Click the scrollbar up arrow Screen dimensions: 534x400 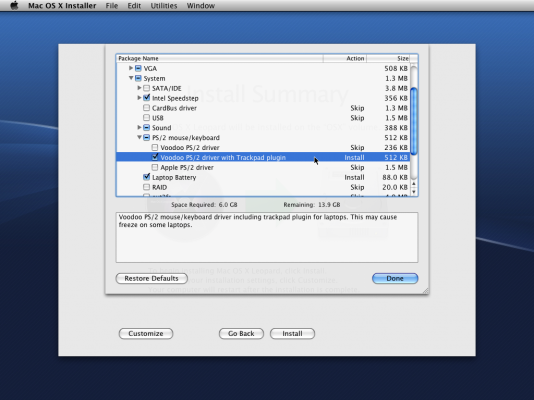coord(414,184)
